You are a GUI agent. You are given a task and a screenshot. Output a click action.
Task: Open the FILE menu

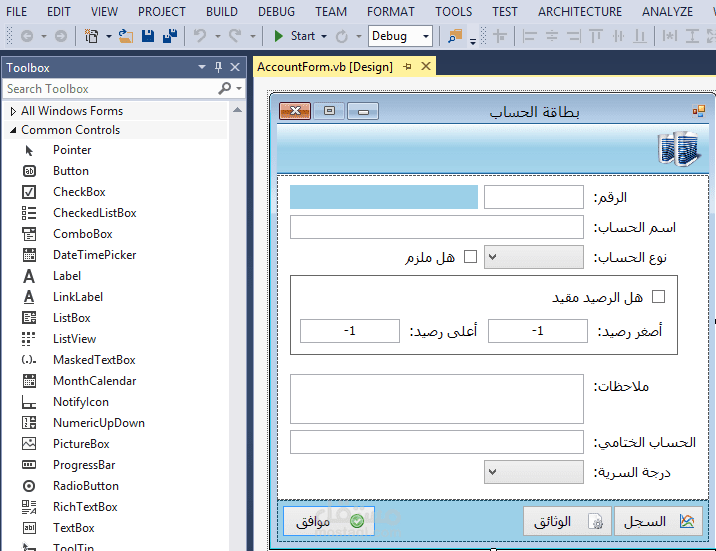16,11
